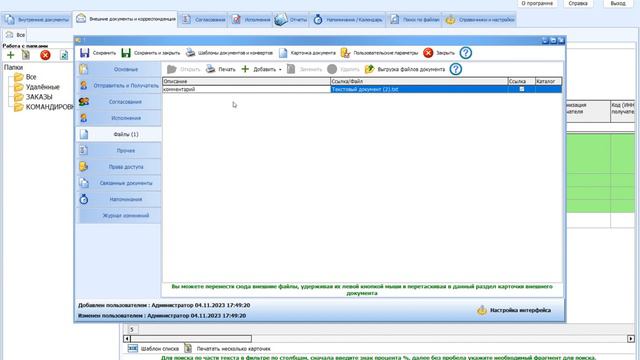
Task: Click the Добавлен пользователем status line
Action: [x=164, y=305]
